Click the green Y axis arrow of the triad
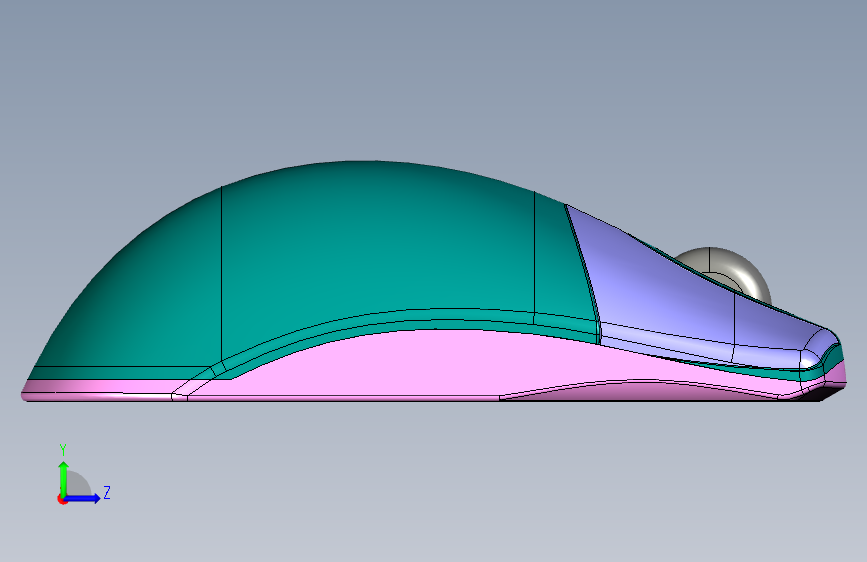 64,477
